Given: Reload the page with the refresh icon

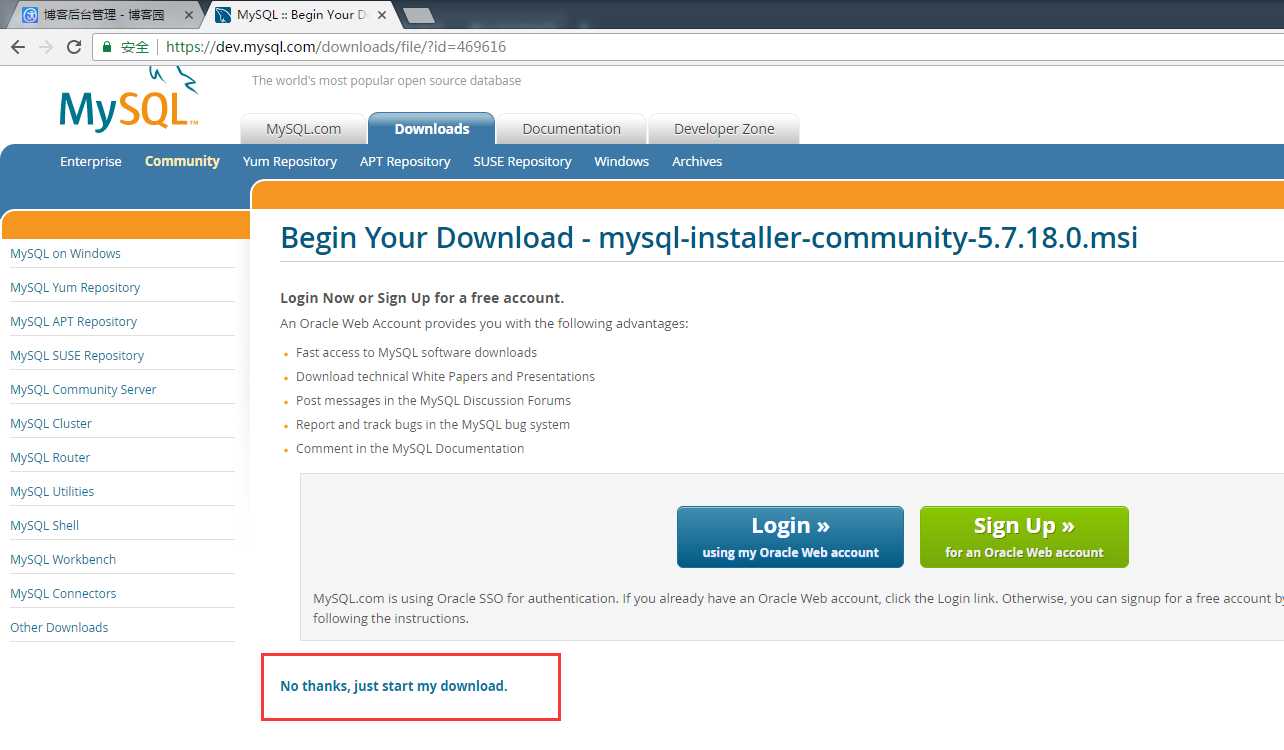Looking at the screenshot, I should pyautogui.click(x=73, y=47).
